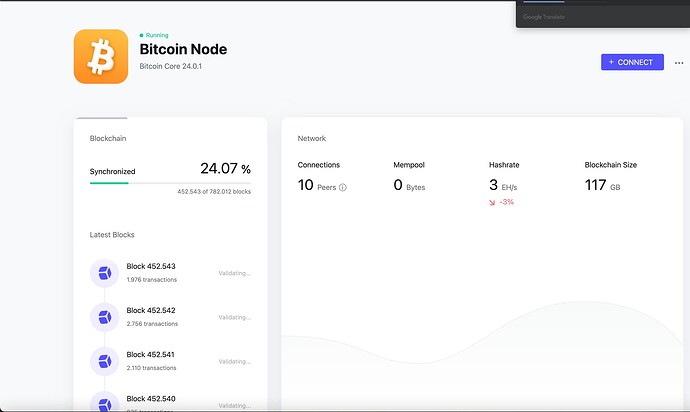690x412 pixels.
Task: Click the Connect button
Action: (x=632, y=62)
